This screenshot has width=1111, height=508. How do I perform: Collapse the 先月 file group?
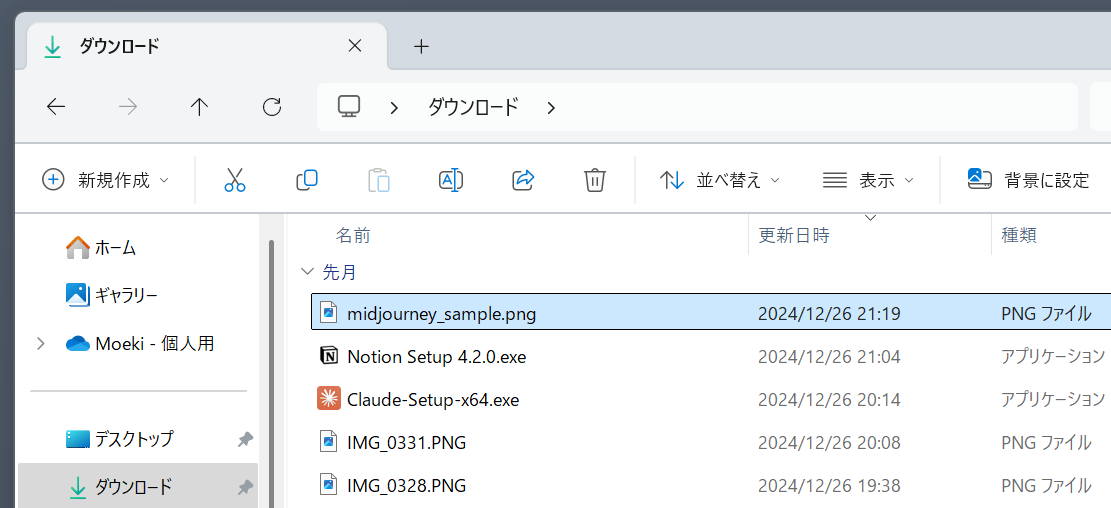point(306,272)
